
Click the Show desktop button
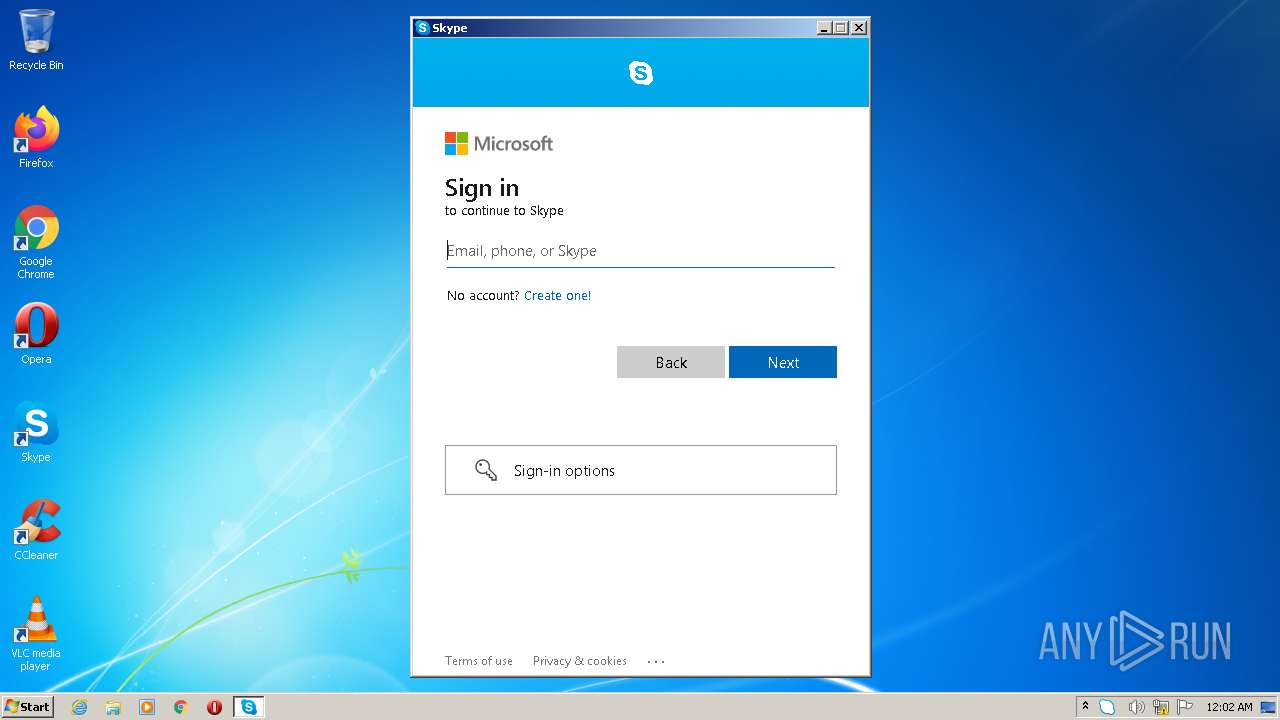coord(1270,707)
